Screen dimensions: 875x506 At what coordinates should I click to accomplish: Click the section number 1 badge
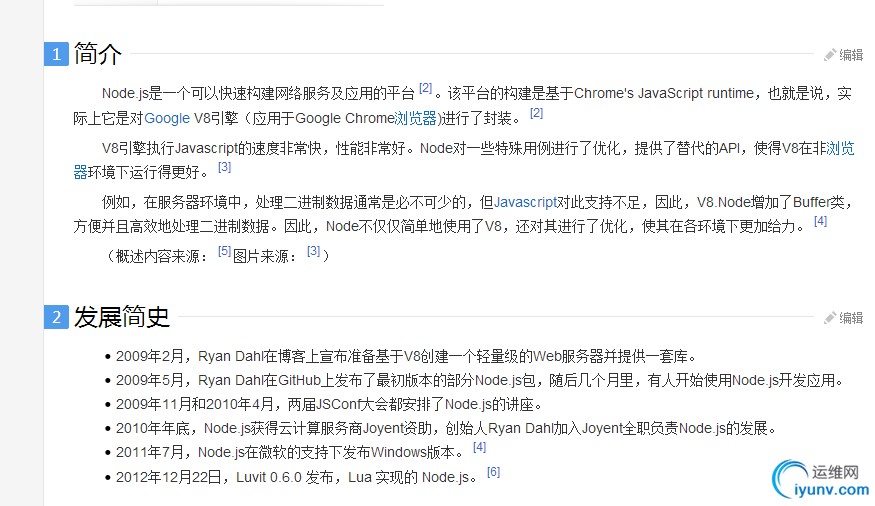[x=56, y=54]
